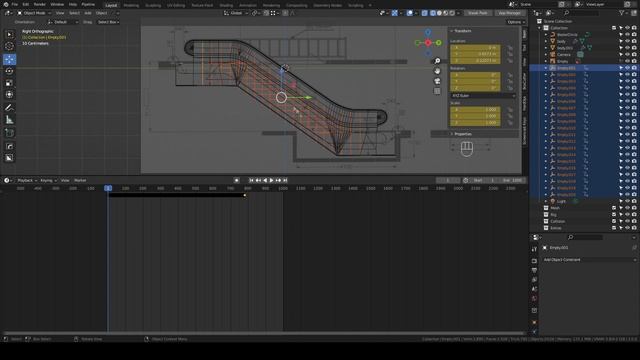Screen dimensions: 640x360
Task: Open the timeline Playback popover
Action: point(27,180)
